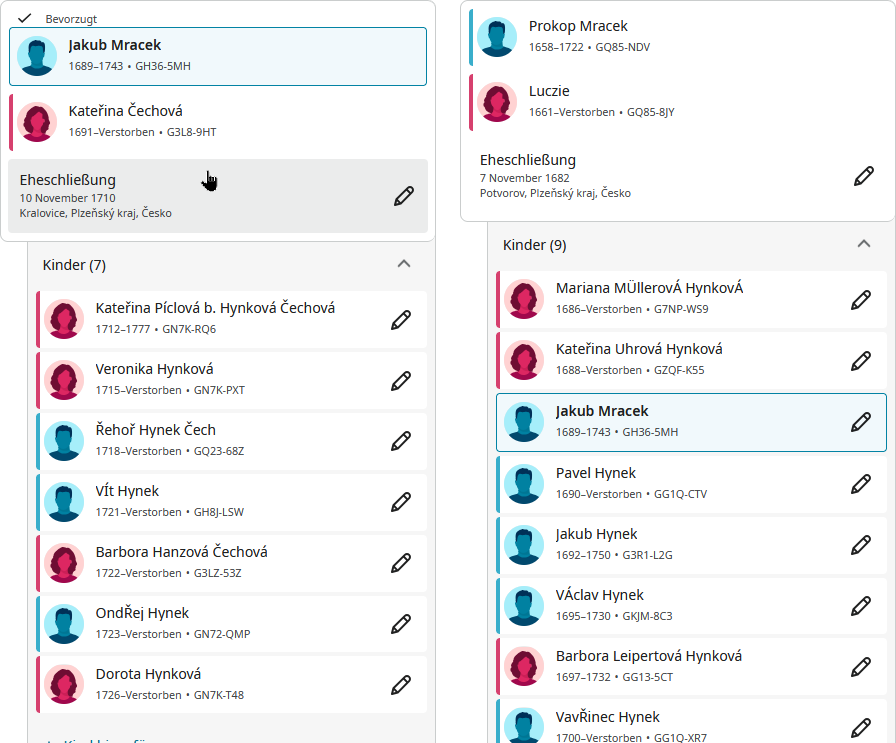This screenshot has height=743, width=896.
Task: Click the Kinder (7) heading
Action: [74, 265]
